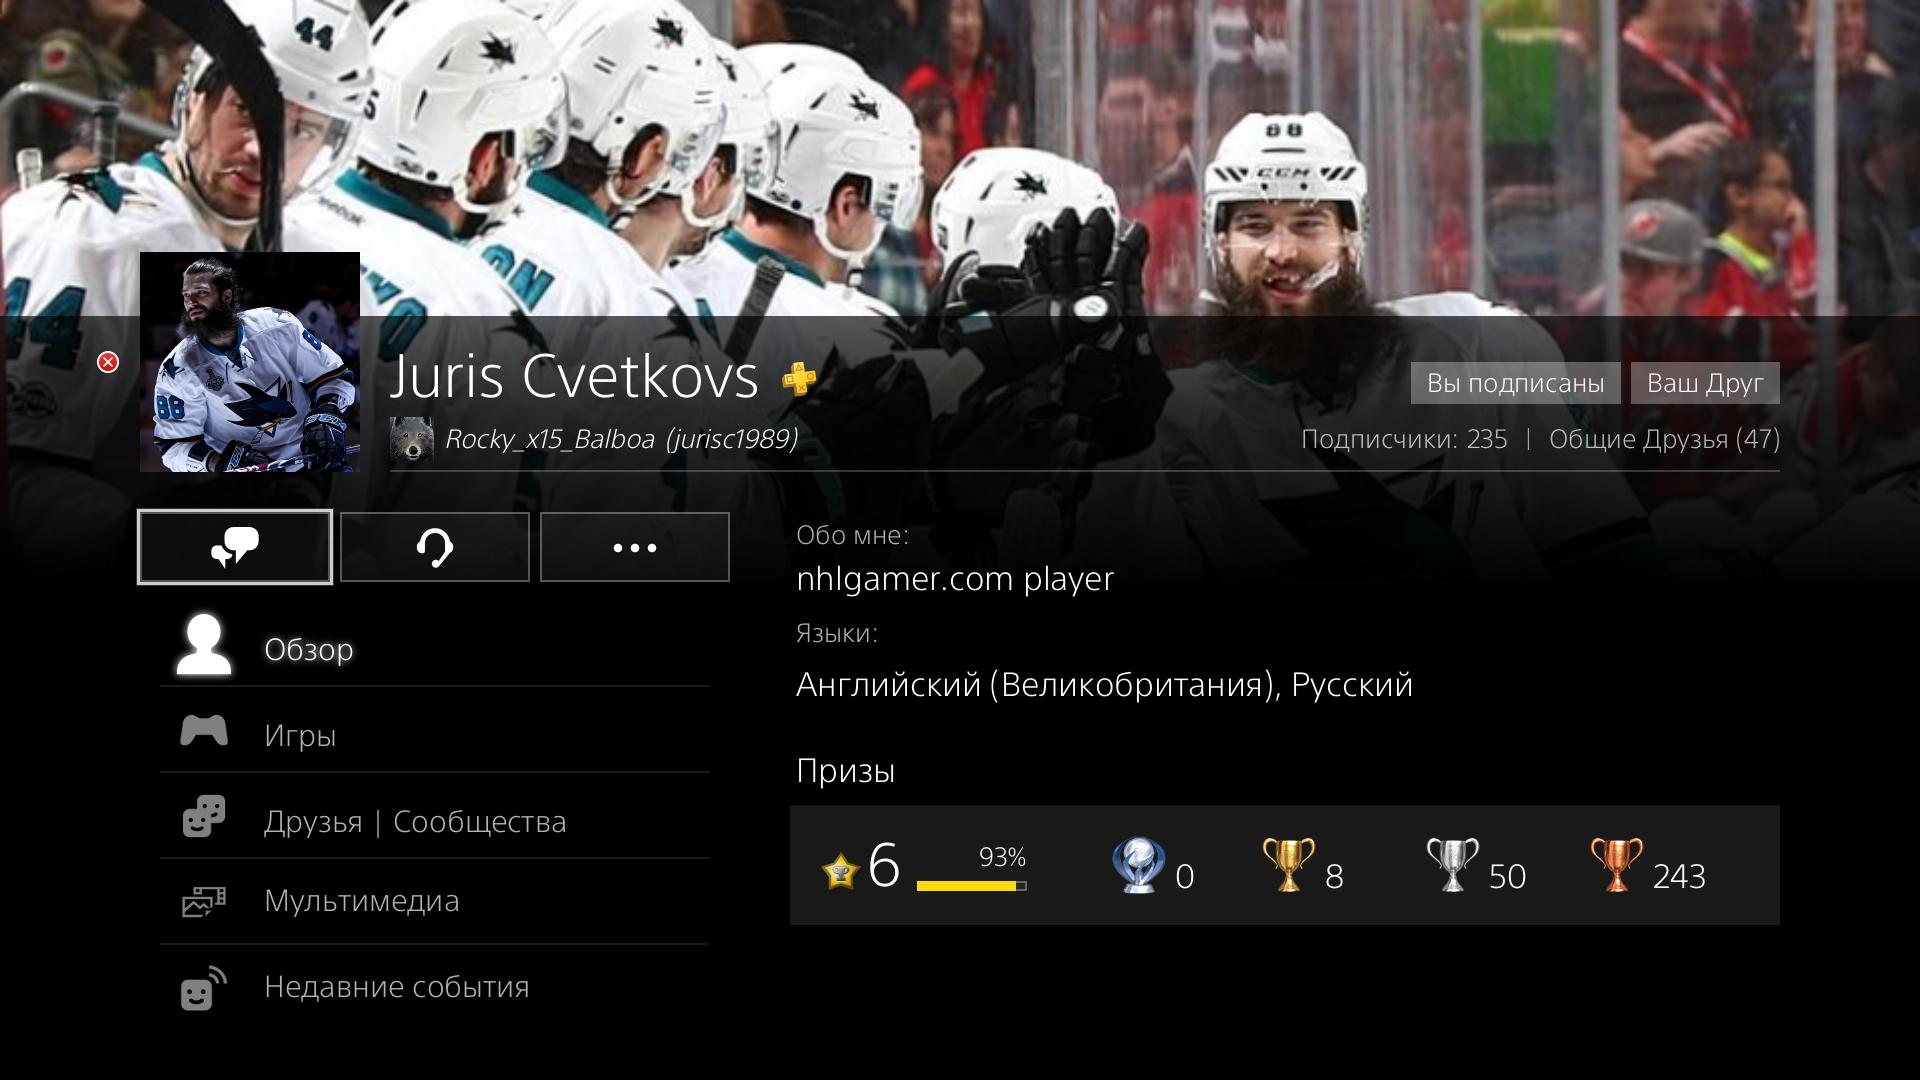The image size is (1920, 1080).
Task: Click the silver trophy icon
Action: tap(1452, 865)
